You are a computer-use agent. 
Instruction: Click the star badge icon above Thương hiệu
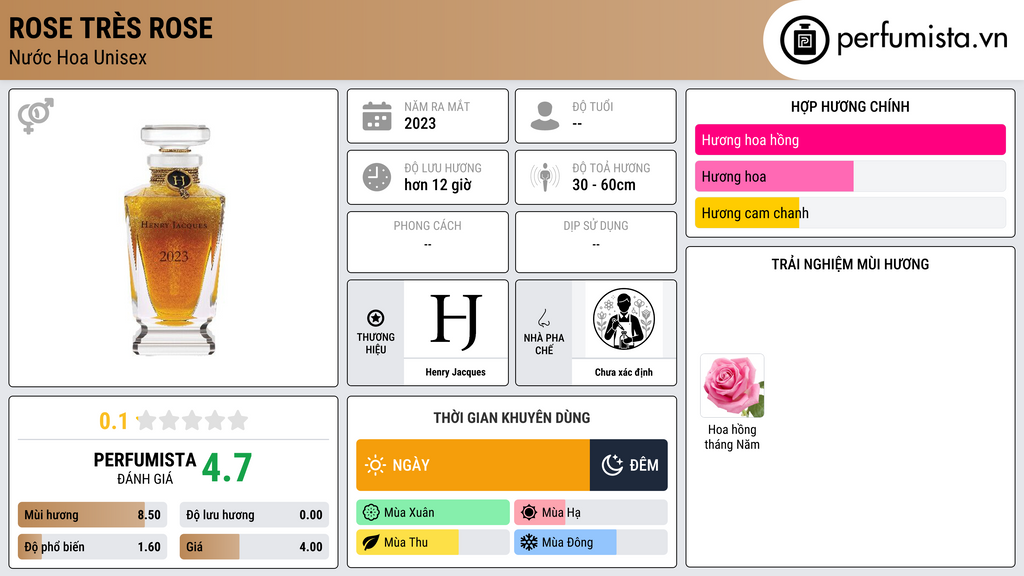(376, 318)
